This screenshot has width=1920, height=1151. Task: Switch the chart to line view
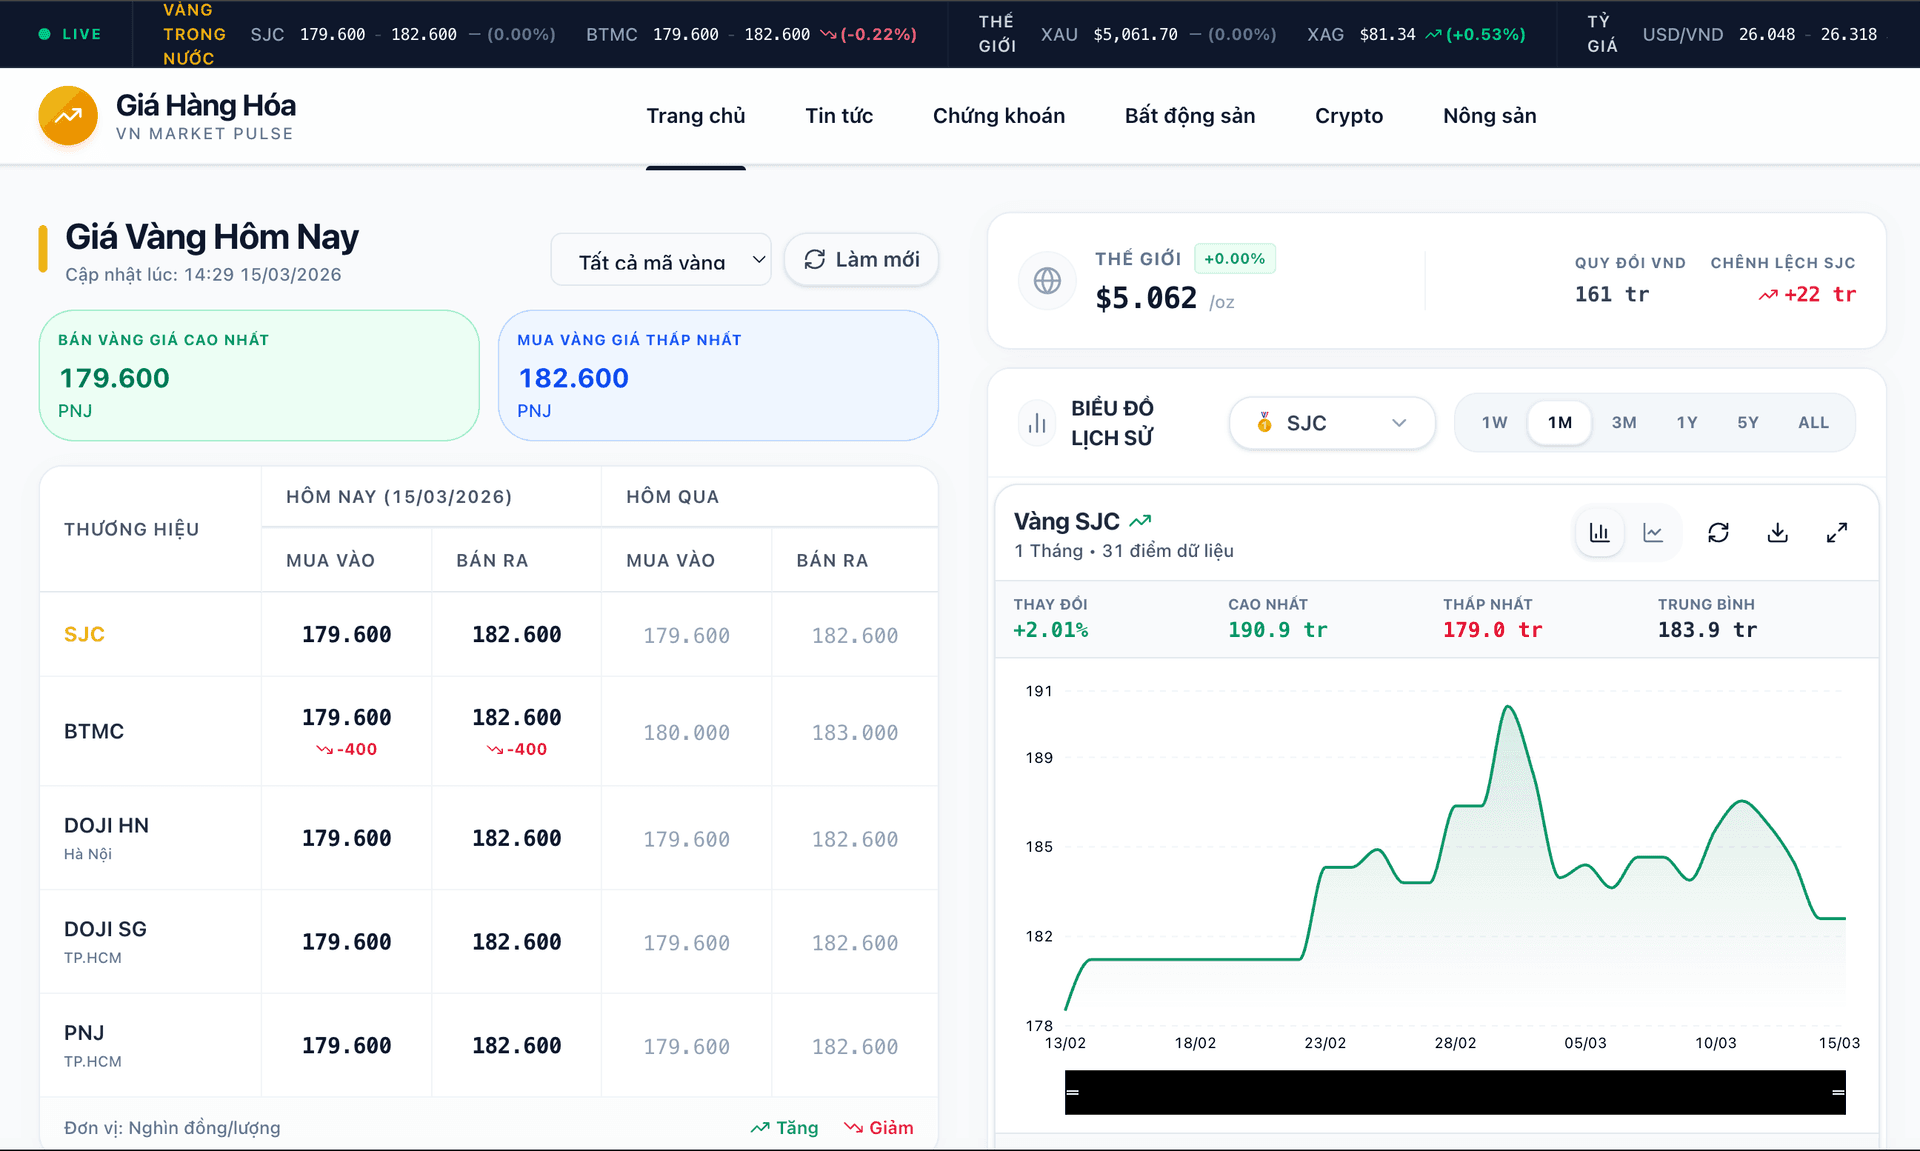click(1655, 533)
